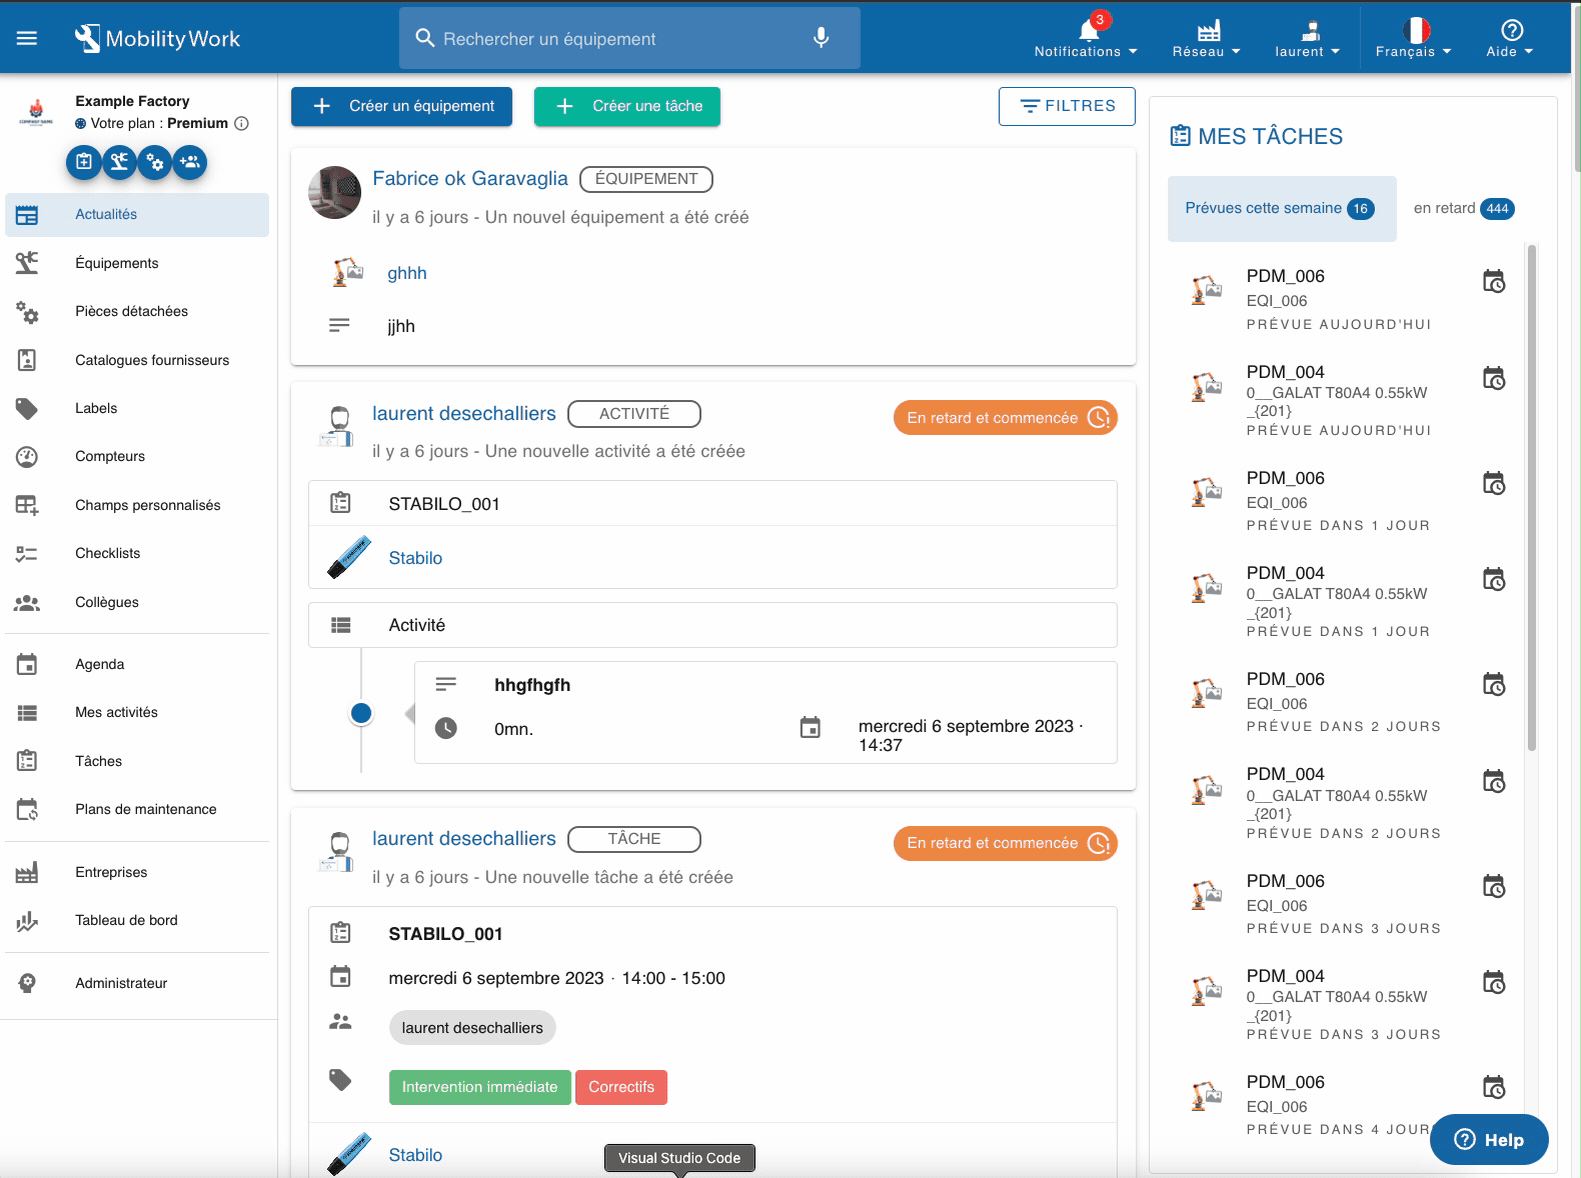The image size is (1581, 1178).
Task: Click the spare parts gears quick button
Action: [x=155, y=162]
